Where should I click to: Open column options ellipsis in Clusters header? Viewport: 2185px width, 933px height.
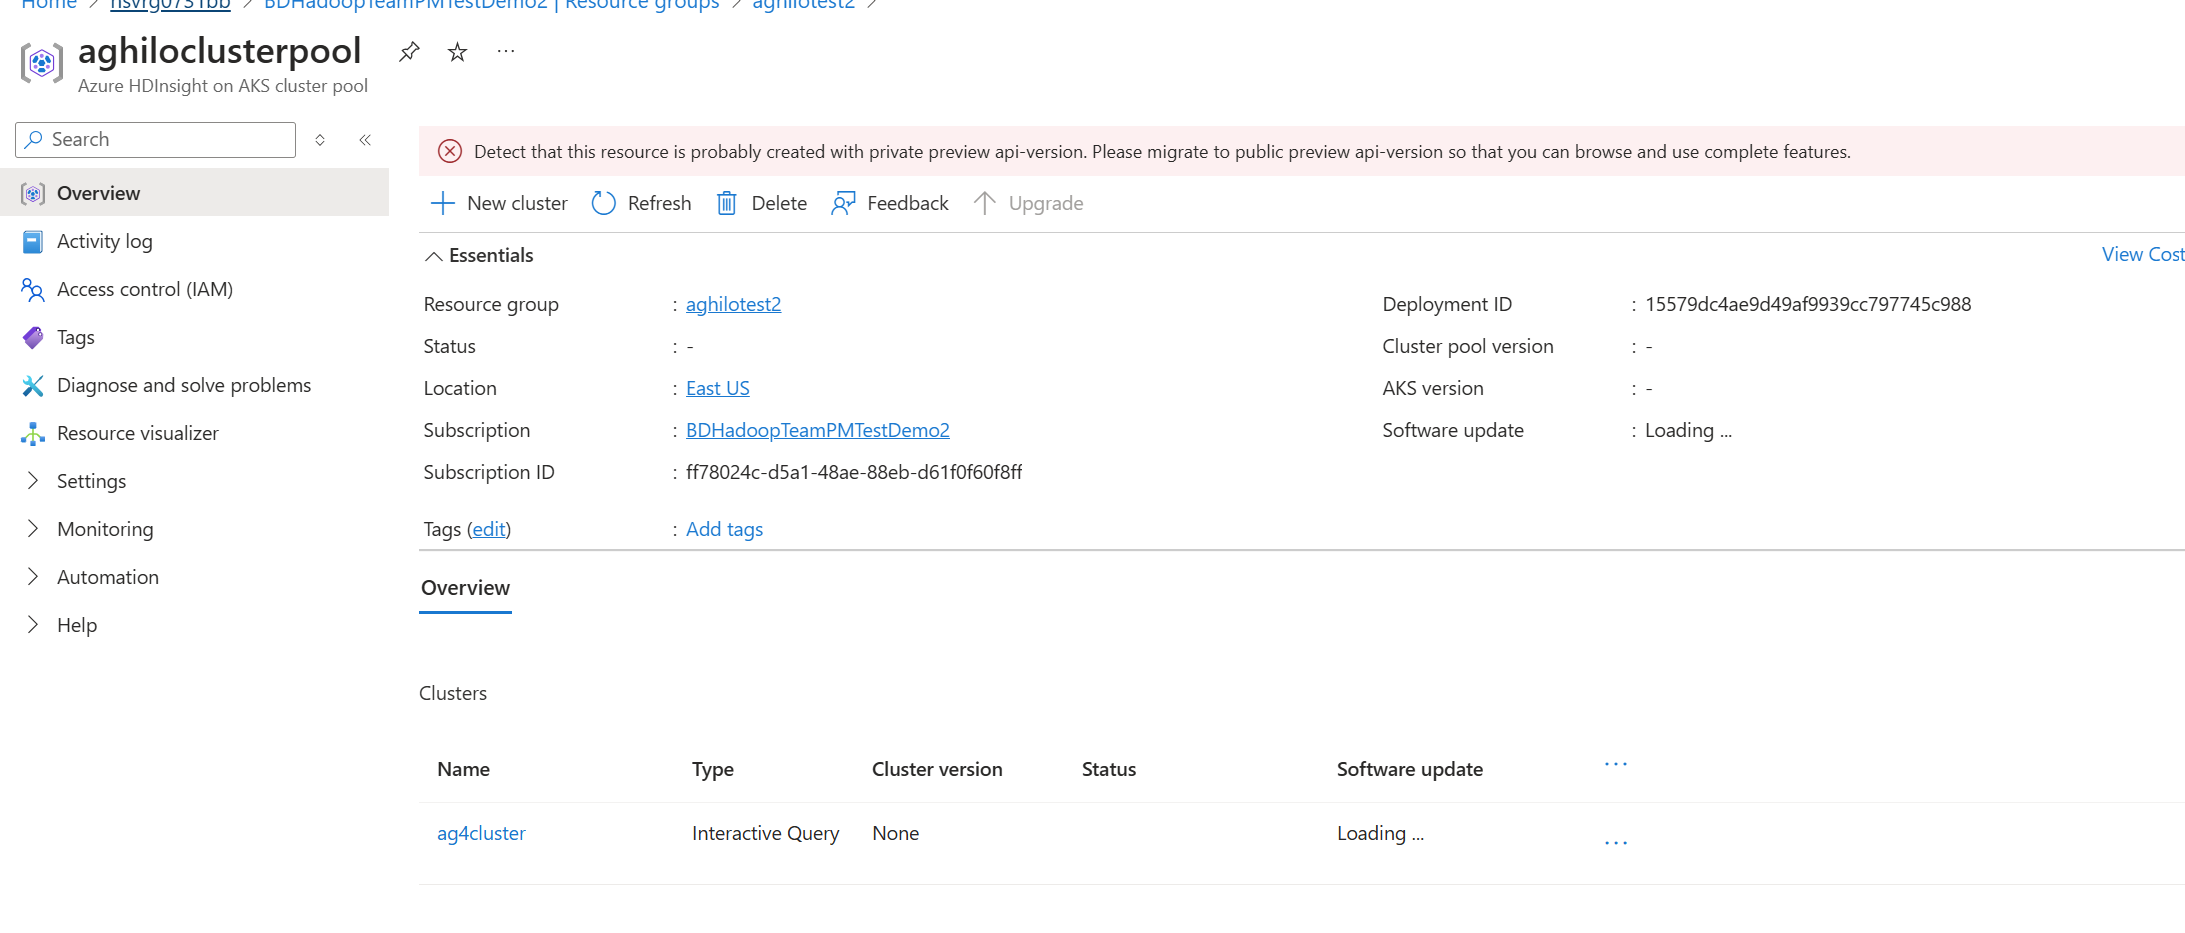tap(1616, 764)
